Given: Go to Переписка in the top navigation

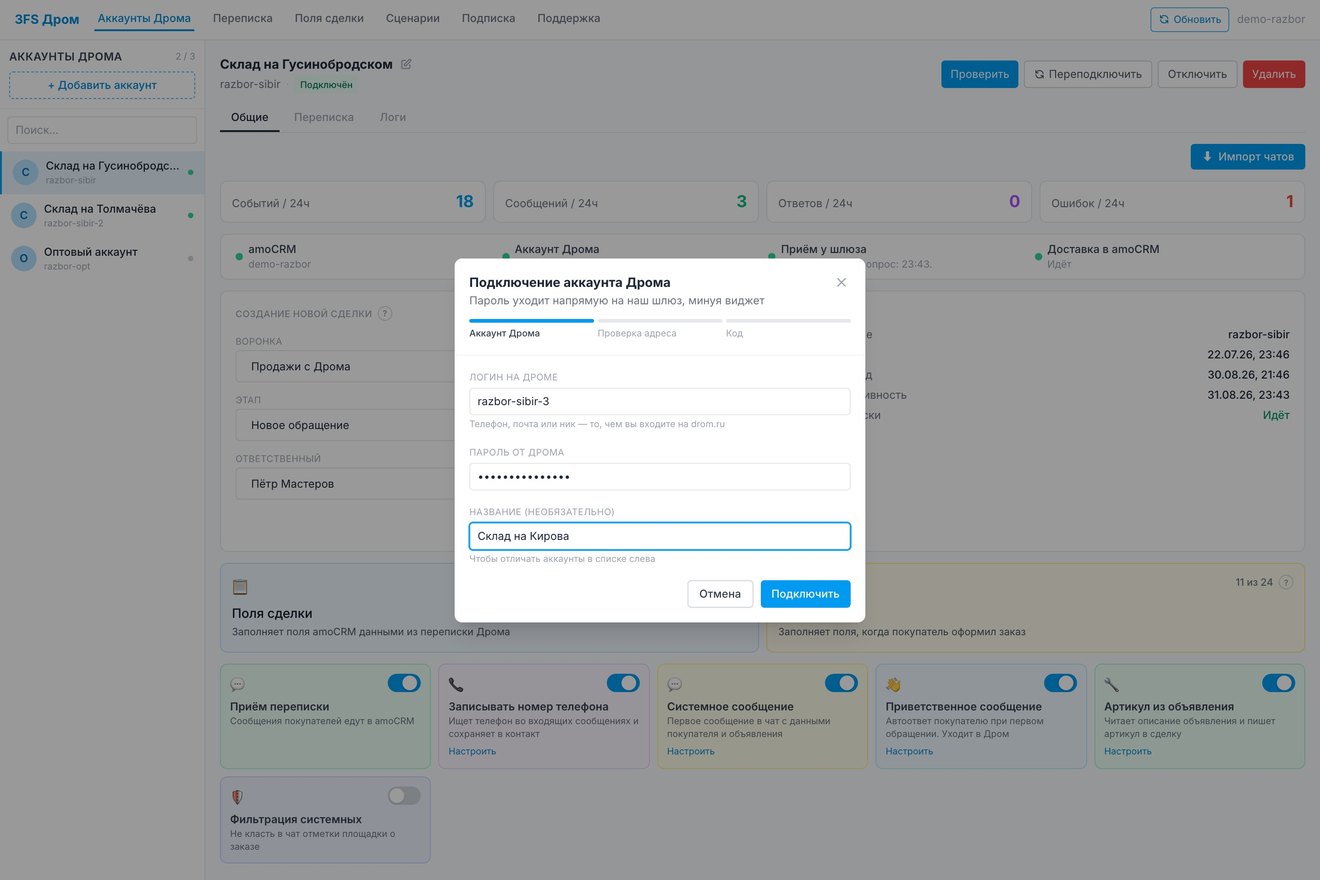Looking at the screenshot, I should 243,18.
